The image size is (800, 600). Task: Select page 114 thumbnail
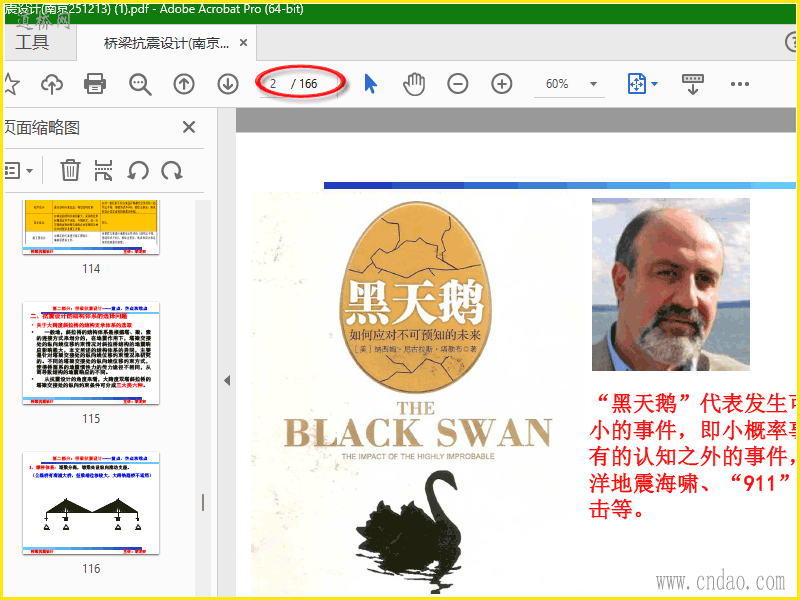(91, 227)
